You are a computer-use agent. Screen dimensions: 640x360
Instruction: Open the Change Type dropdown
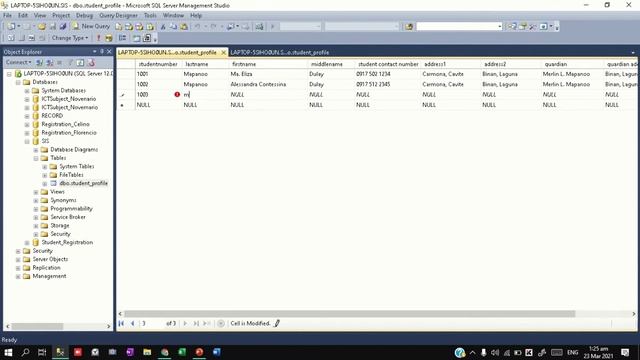(x=70, y=38)
